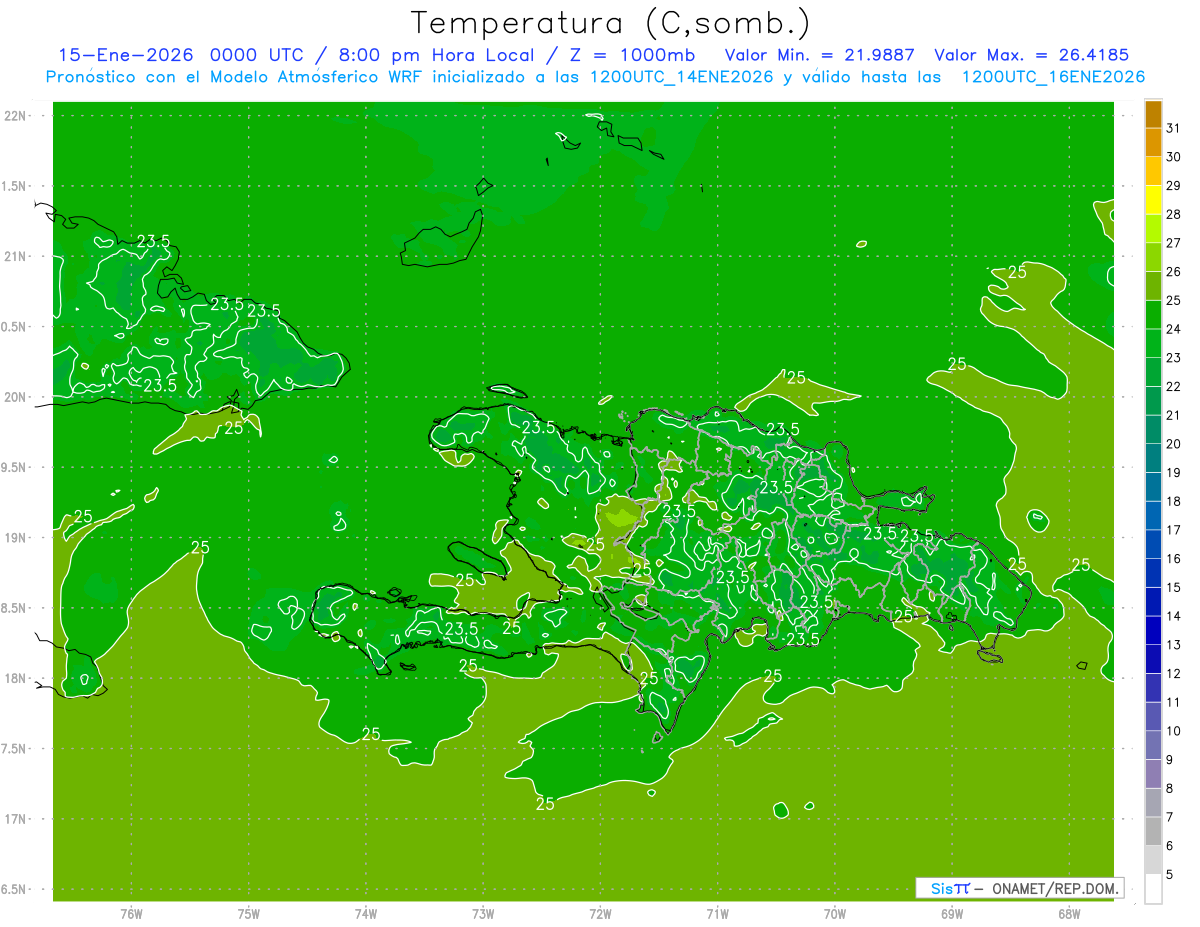Pick the white legend swatch below 5
This screenshot has width=1200, height=927.
(1153, 888)
